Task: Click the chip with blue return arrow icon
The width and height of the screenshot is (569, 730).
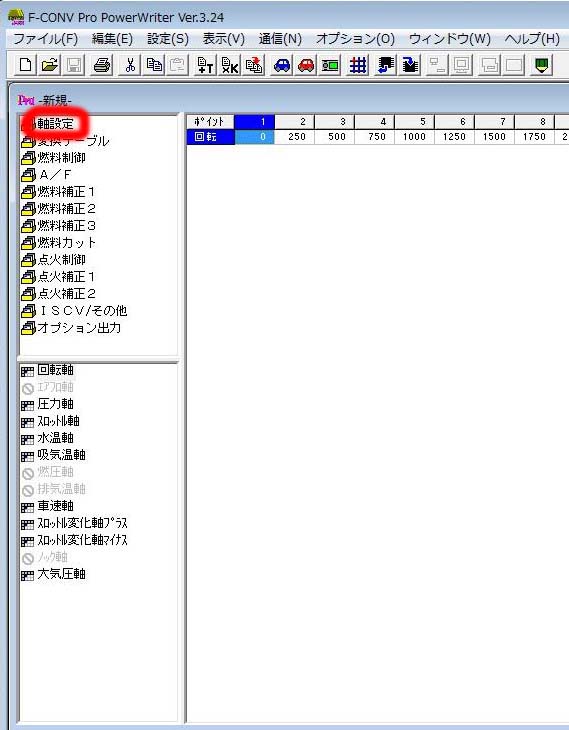Action: 386,65
